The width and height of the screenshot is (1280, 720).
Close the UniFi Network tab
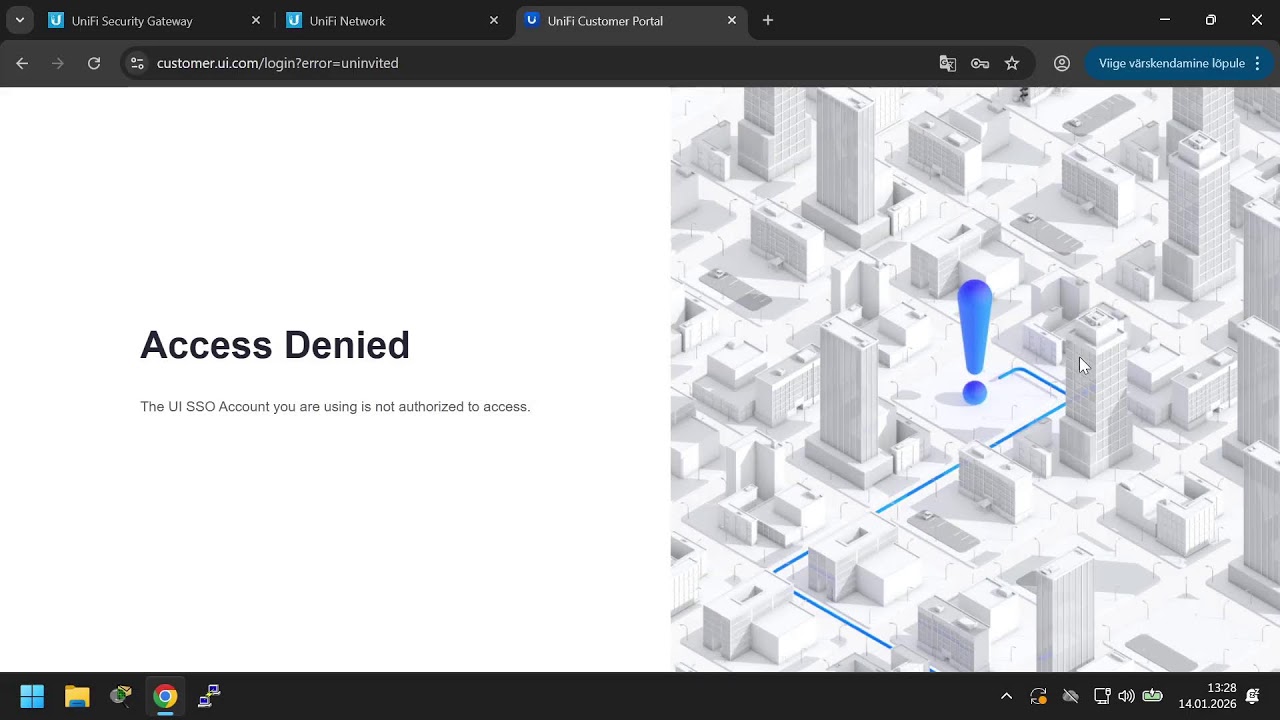[x=494, y=20]
